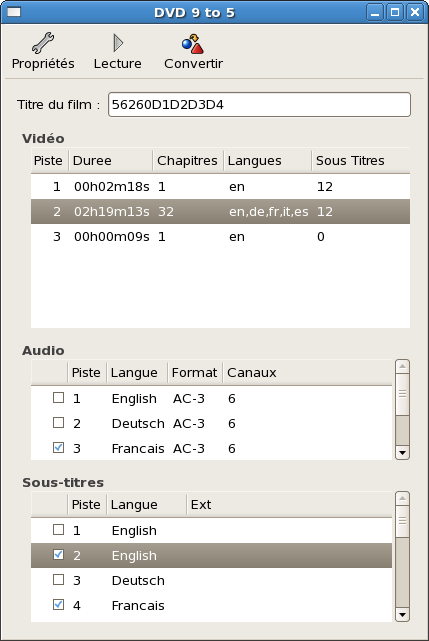The image size is (429, 641).
Task: Launch the Convertir conversion icon
Action: pos(193,44)
